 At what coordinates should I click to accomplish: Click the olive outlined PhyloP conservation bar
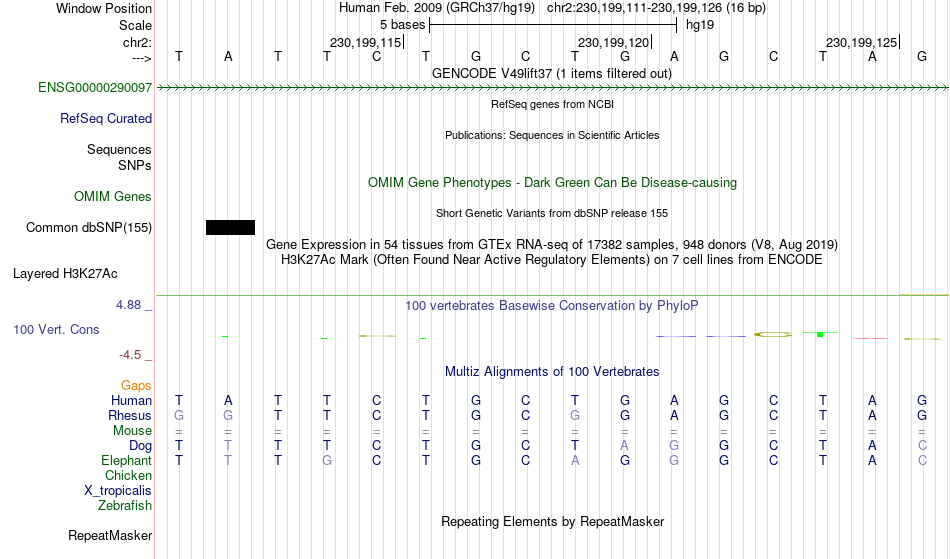(773, 334)
